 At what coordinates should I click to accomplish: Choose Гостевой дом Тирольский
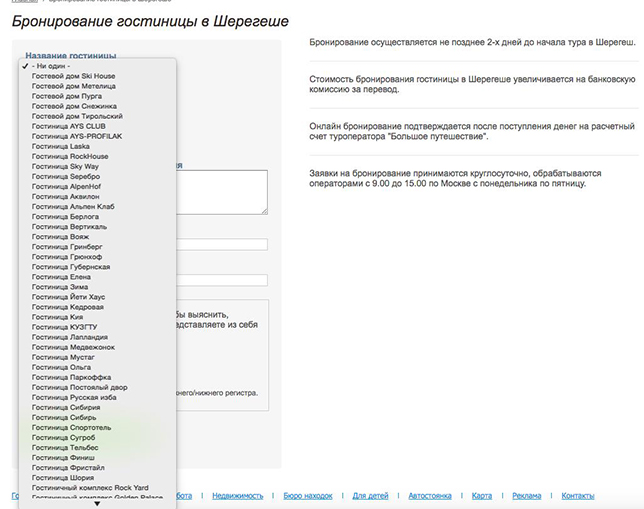[x=97, y=116]
